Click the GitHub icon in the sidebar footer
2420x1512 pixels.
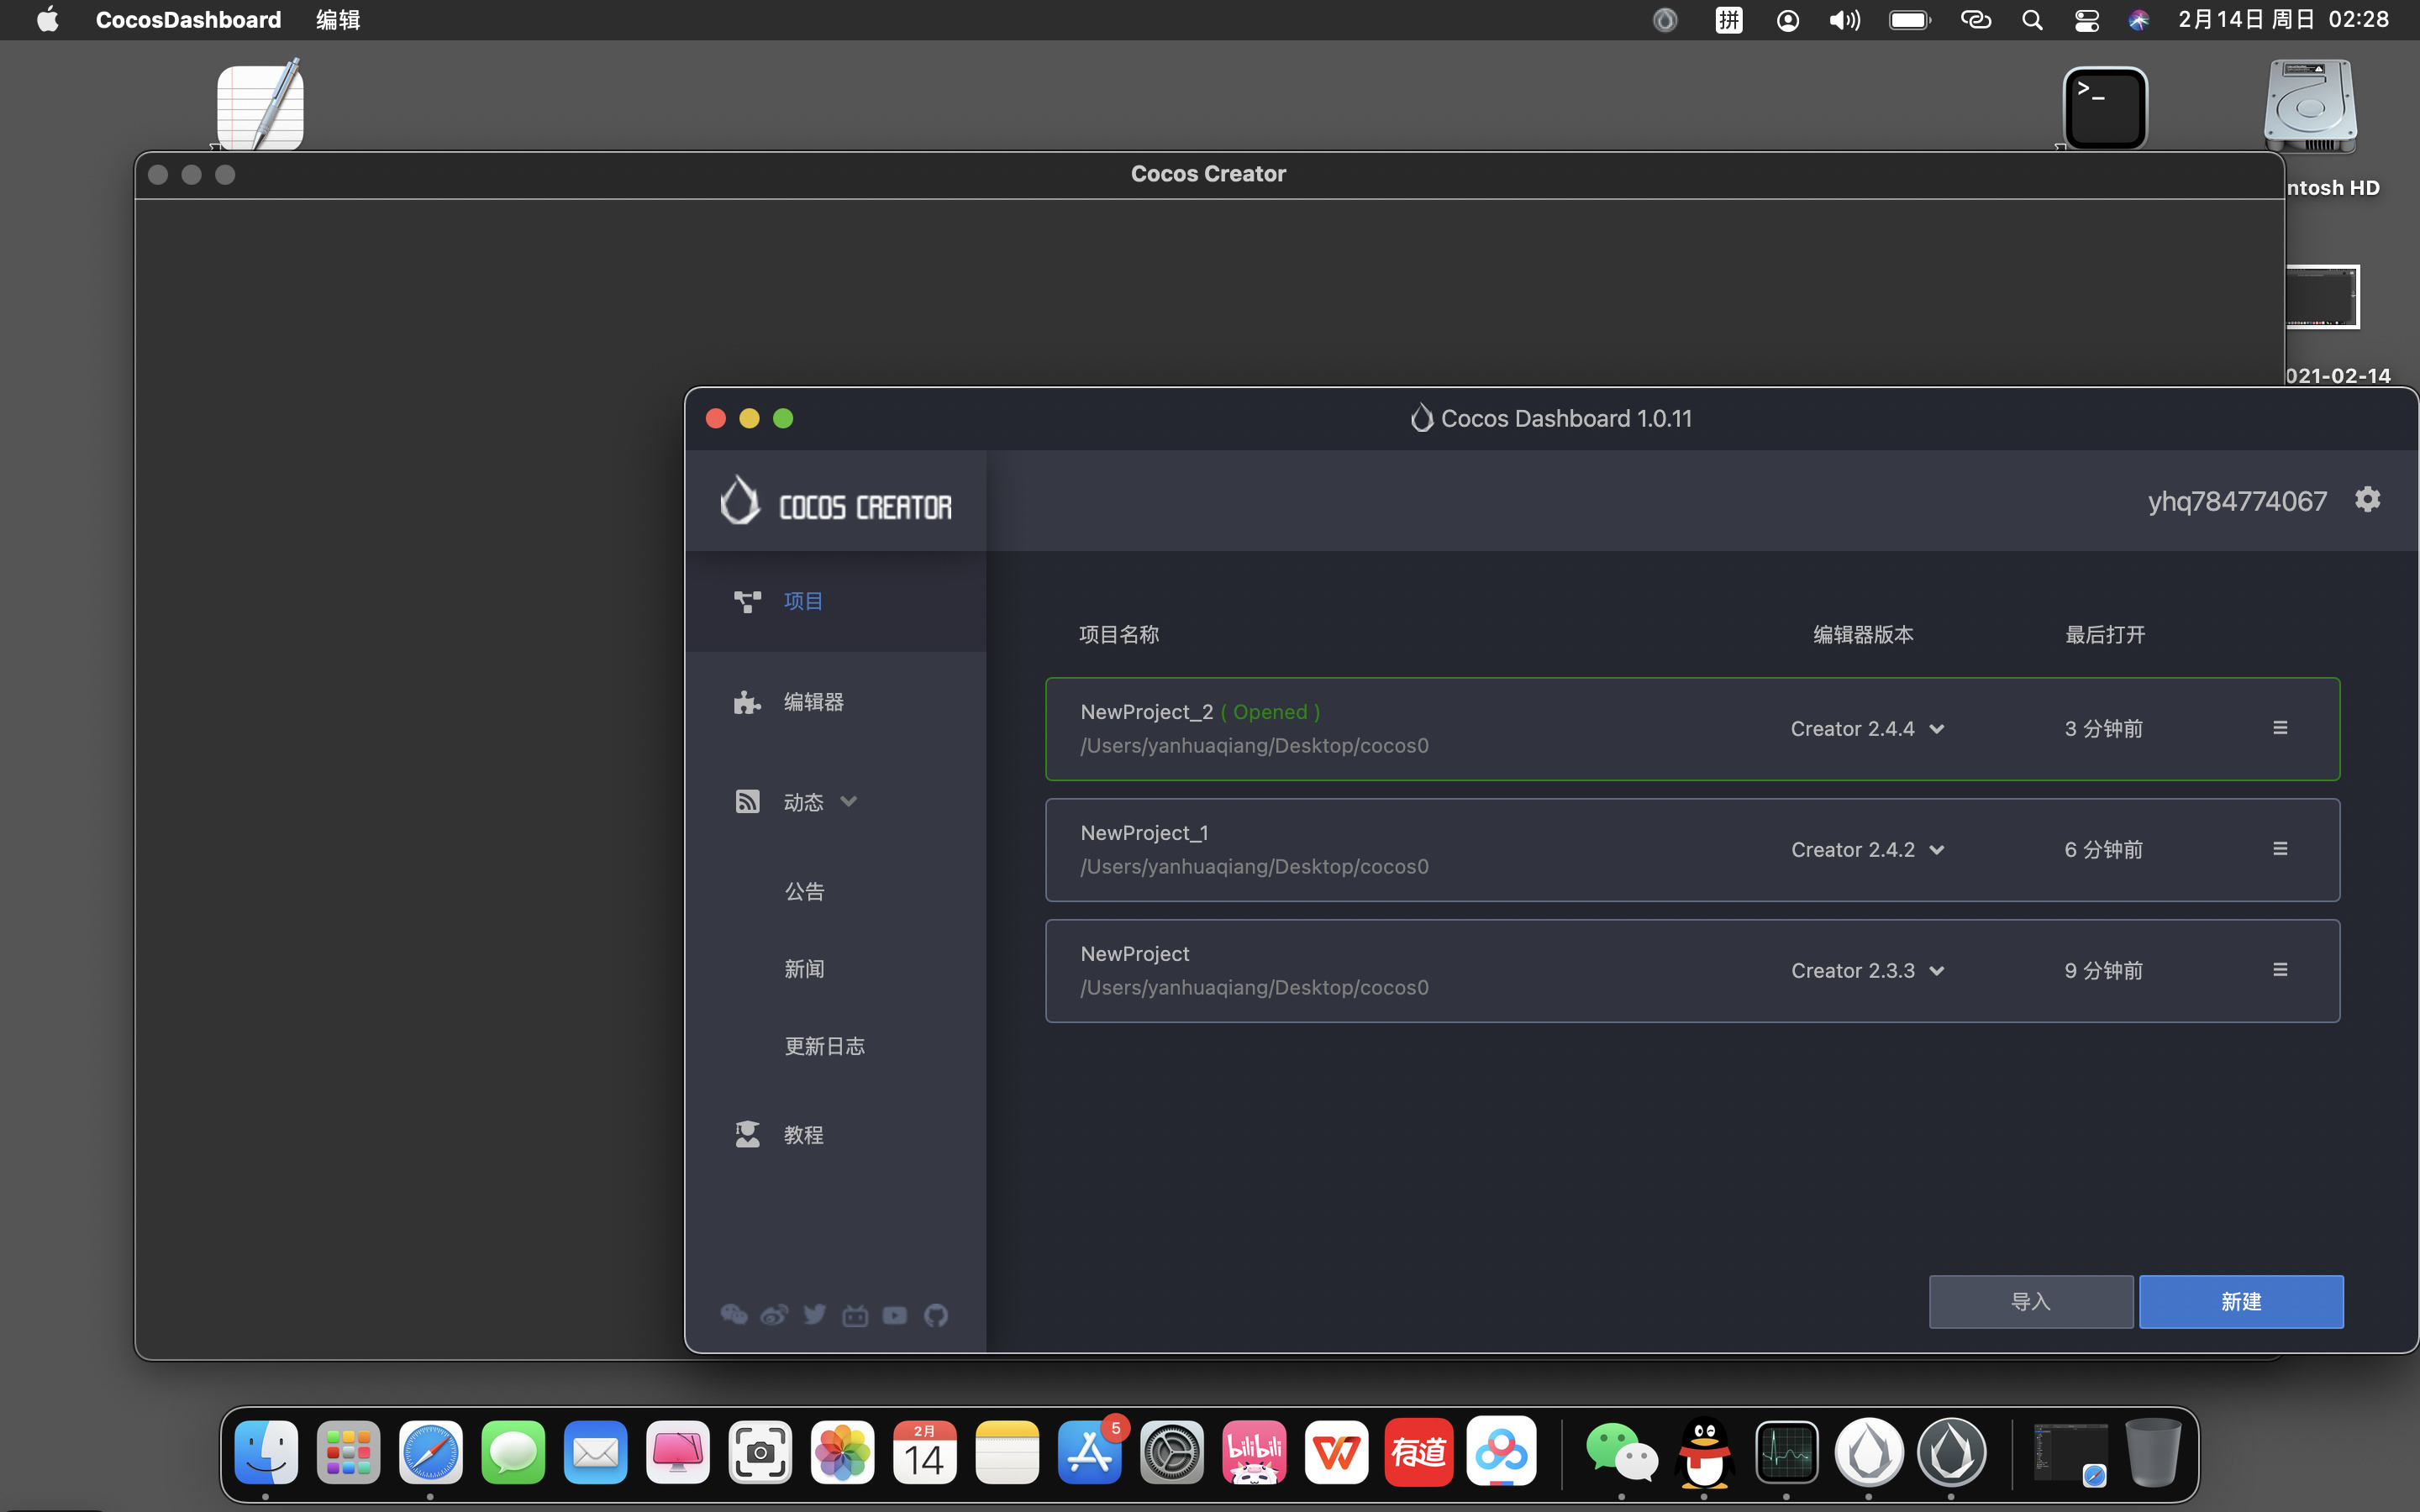pyautogui.click(x=936, y=1315)
